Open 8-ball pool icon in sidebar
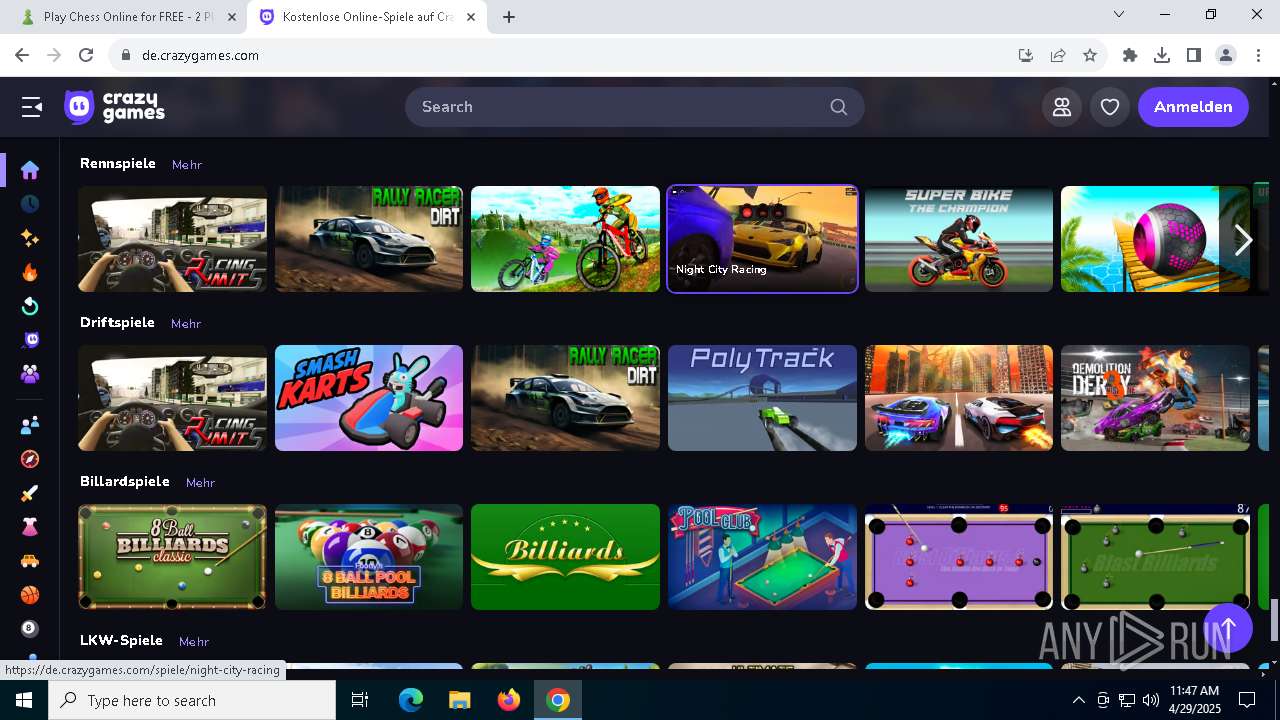The width and height of the screenshot is (1280, 720). (30, 629)
